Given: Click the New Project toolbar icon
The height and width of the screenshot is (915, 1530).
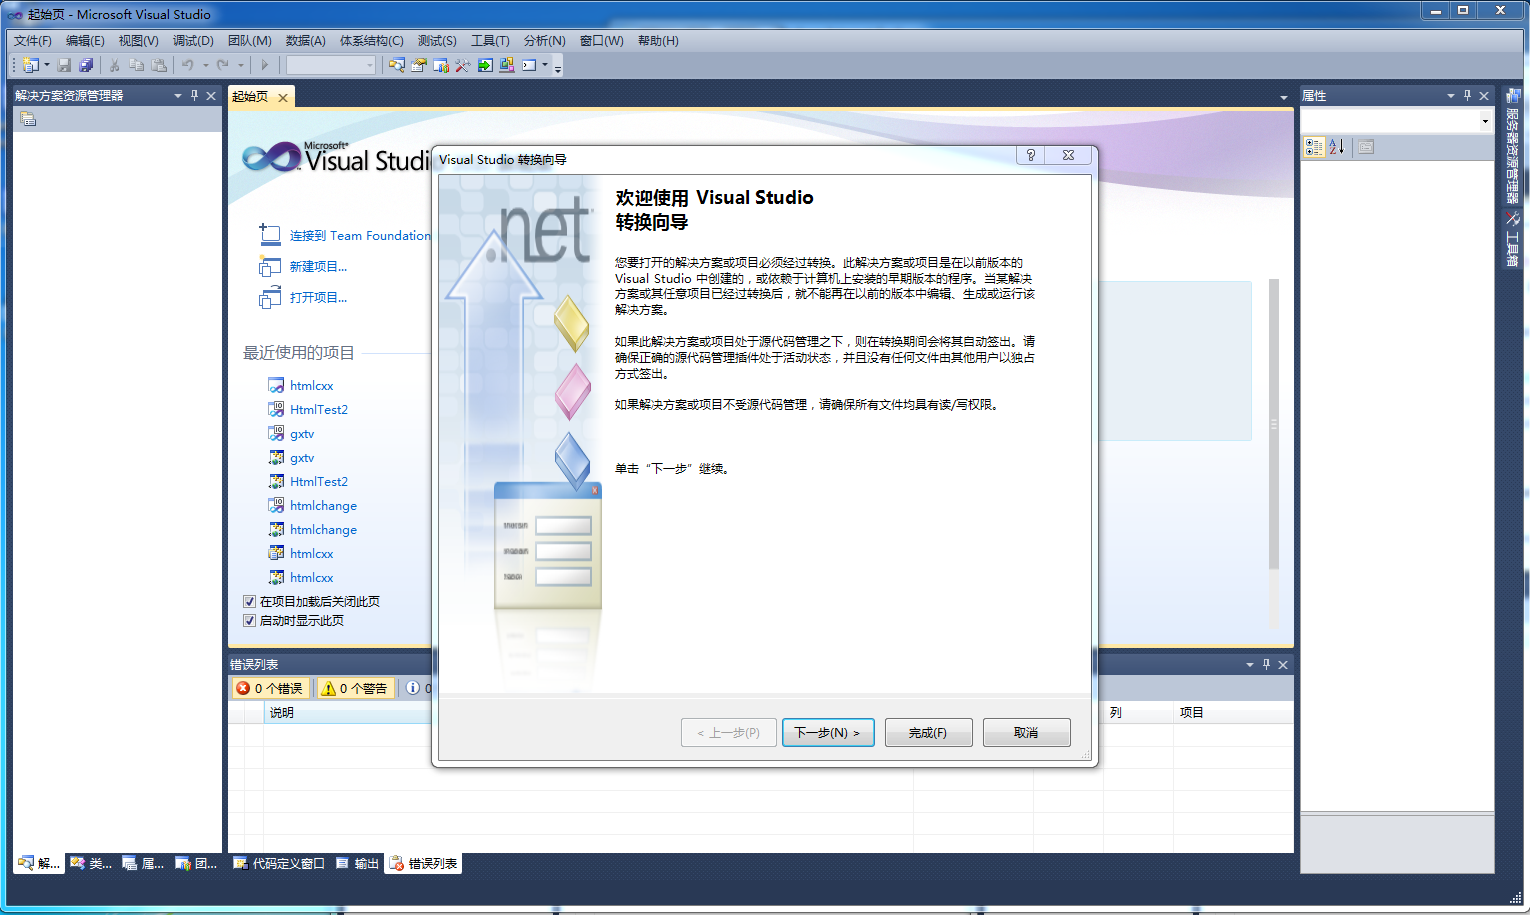Looking at the screenshot, I should coord(31,65).
